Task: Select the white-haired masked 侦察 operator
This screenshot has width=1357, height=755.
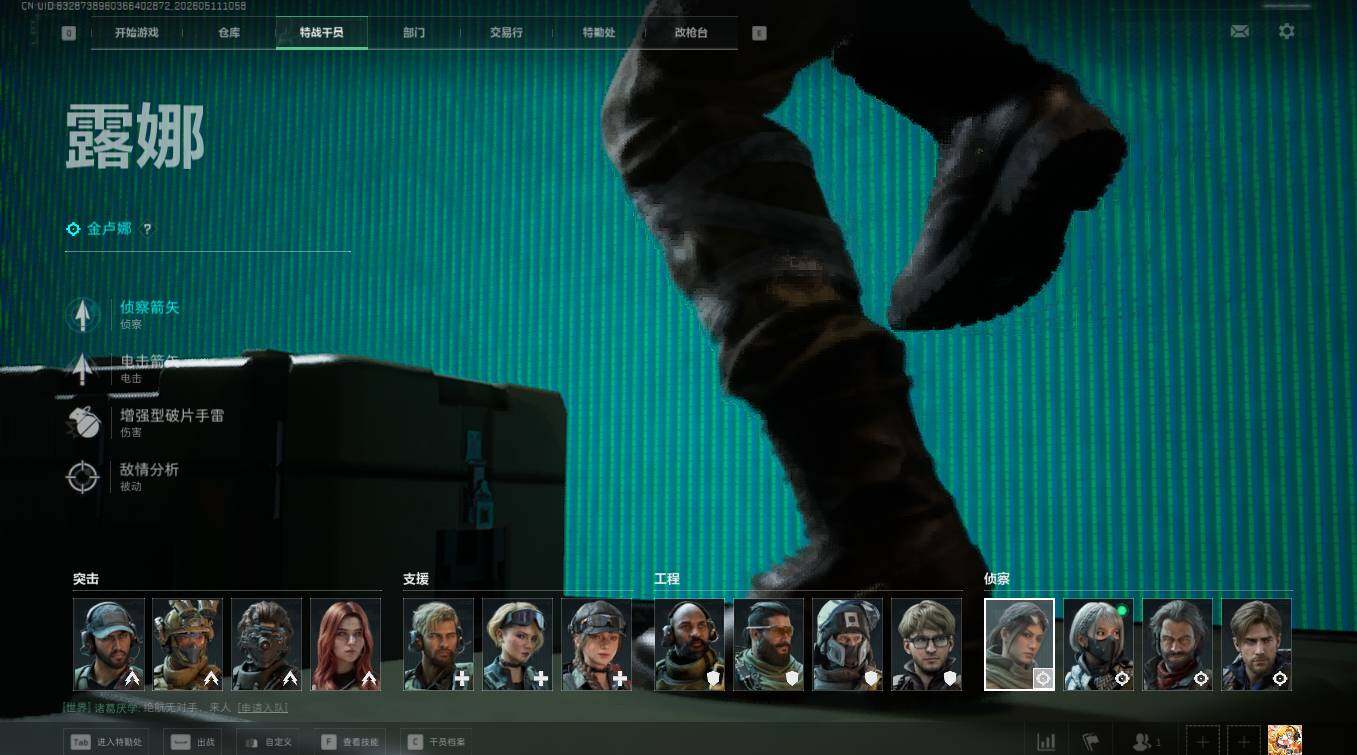Action: click(1099, 644)
